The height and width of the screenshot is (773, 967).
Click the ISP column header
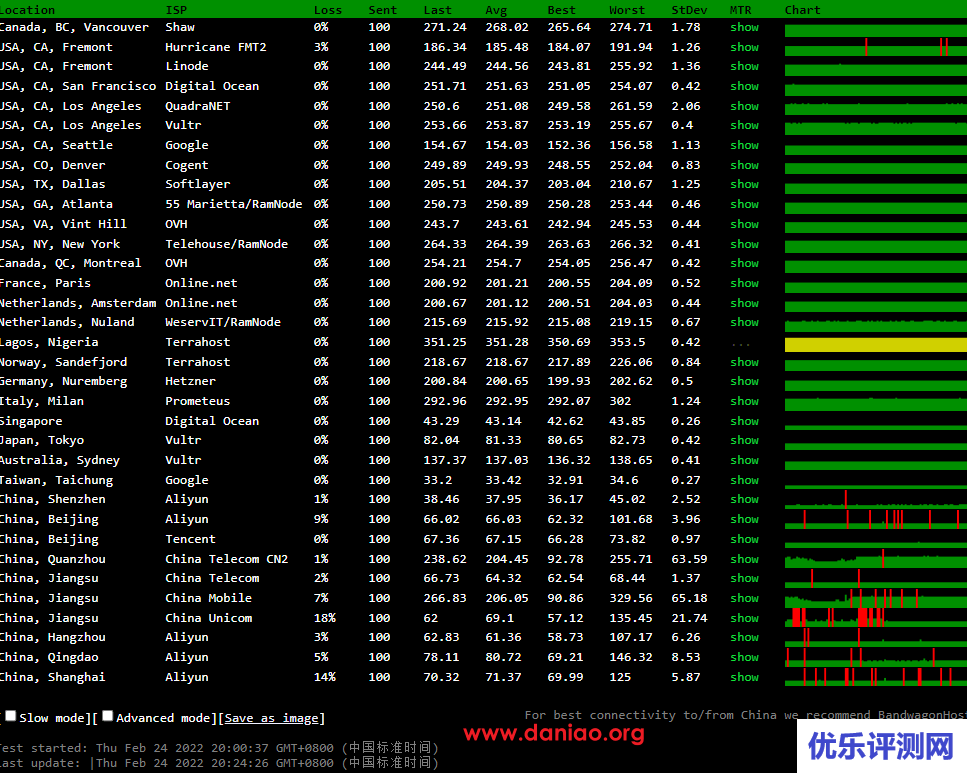176,10
